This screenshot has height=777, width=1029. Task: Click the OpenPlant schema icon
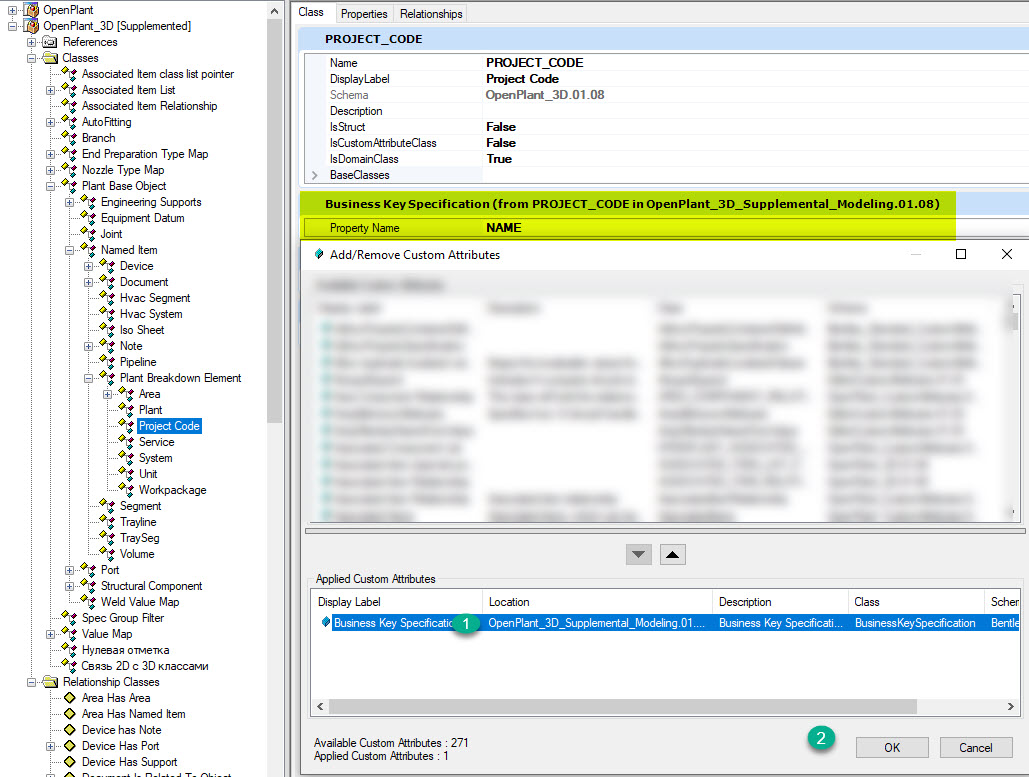31,10
